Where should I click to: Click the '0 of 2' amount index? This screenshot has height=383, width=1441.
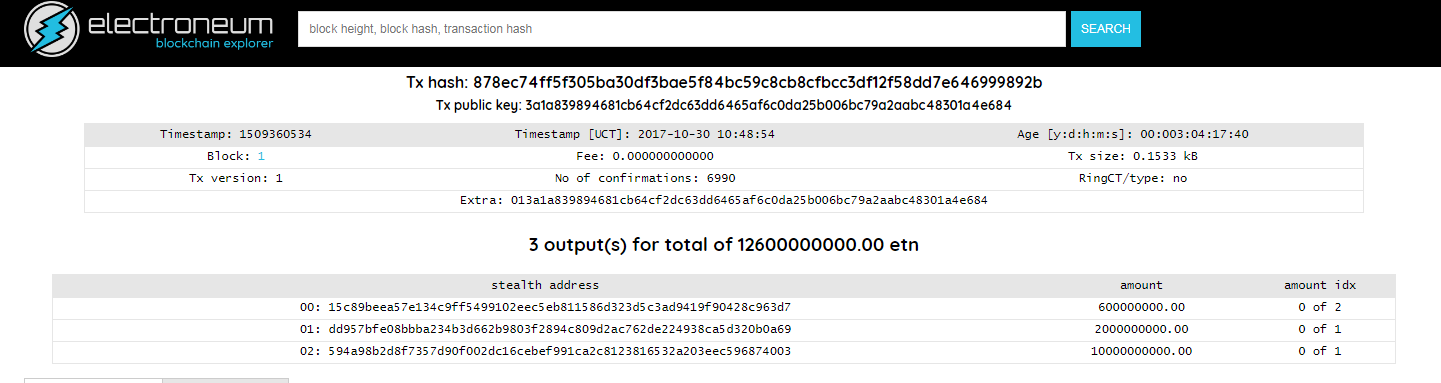pos(1320,307)
